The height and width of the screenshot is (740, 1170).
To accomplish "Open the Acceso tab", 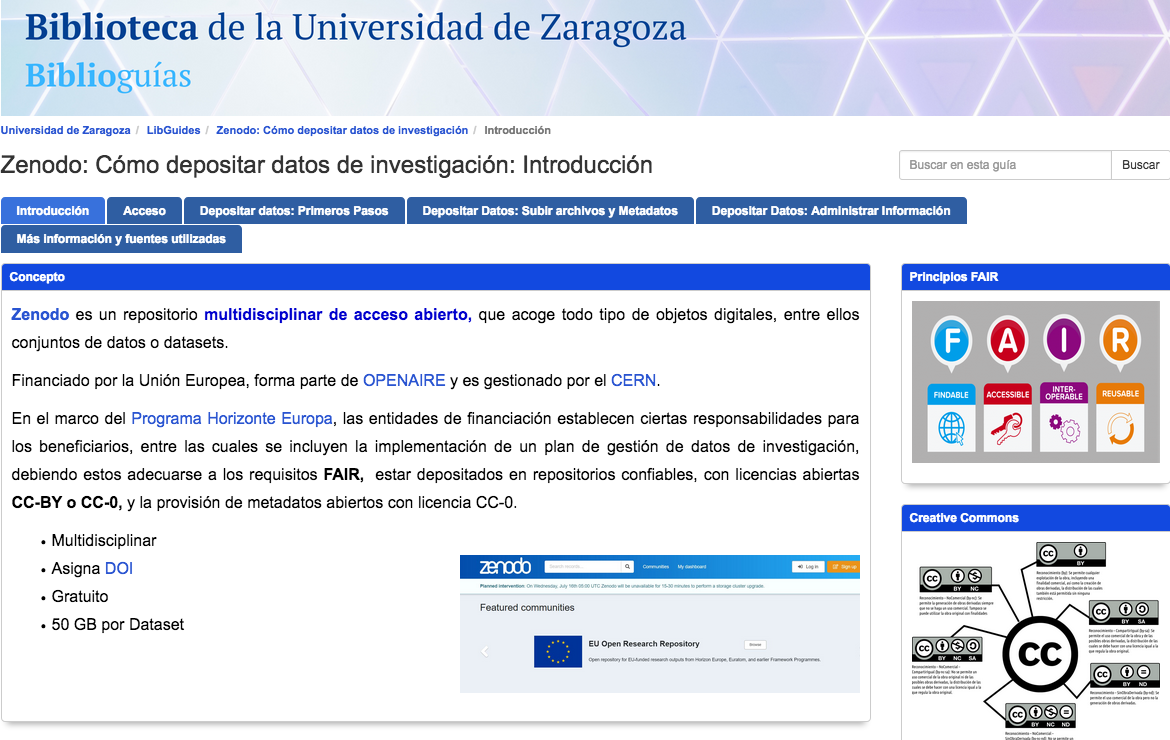I will (144, 211).
